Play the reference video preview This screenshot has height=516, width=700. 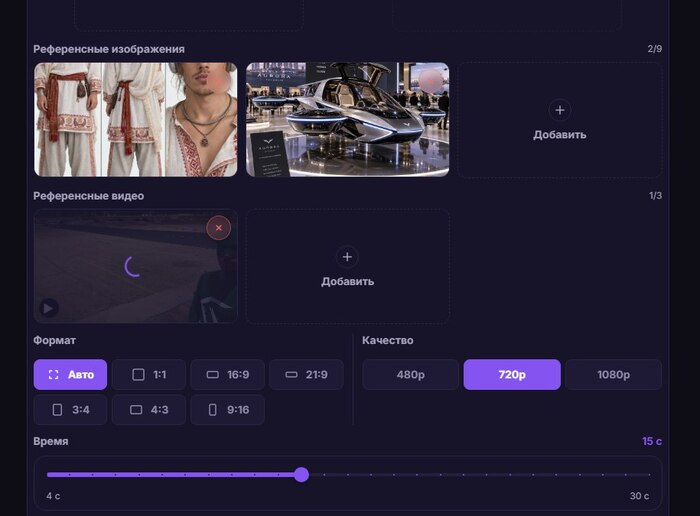coord(49,308)
